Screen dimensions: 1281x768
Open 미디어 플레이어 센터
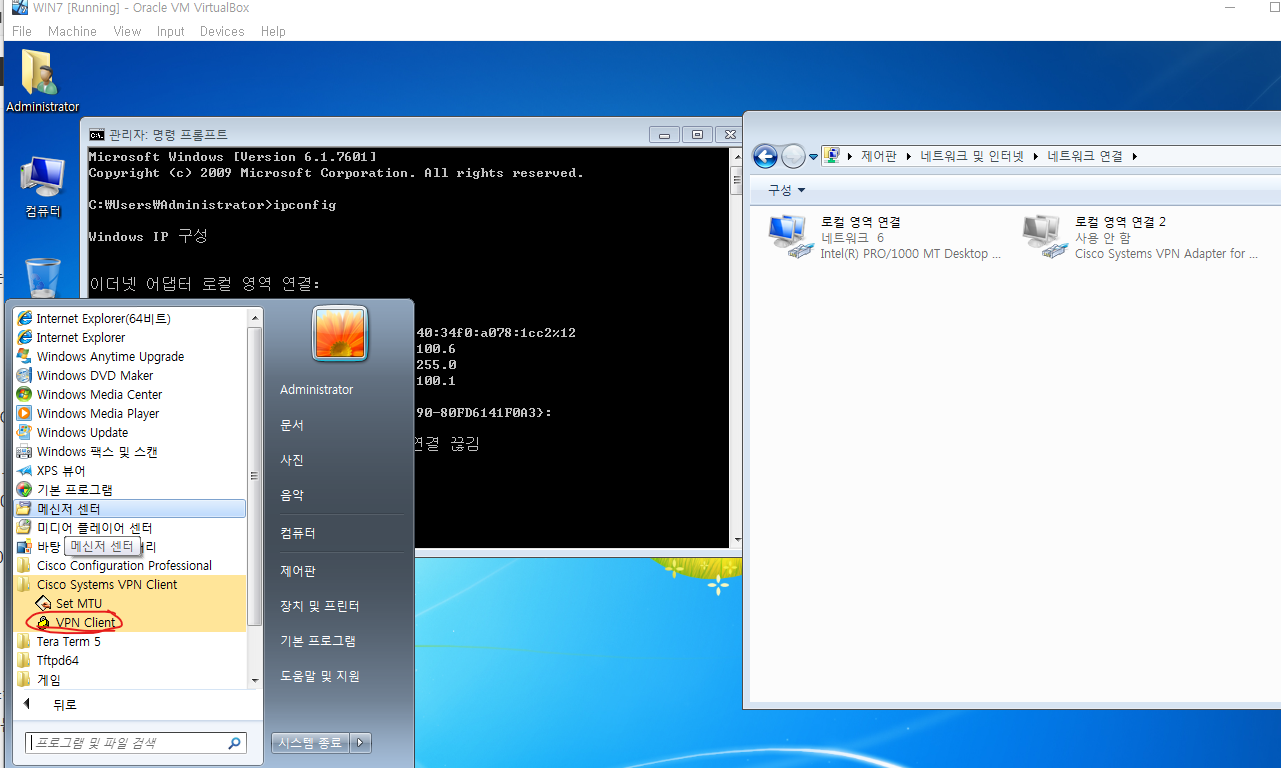pos(94,527)
